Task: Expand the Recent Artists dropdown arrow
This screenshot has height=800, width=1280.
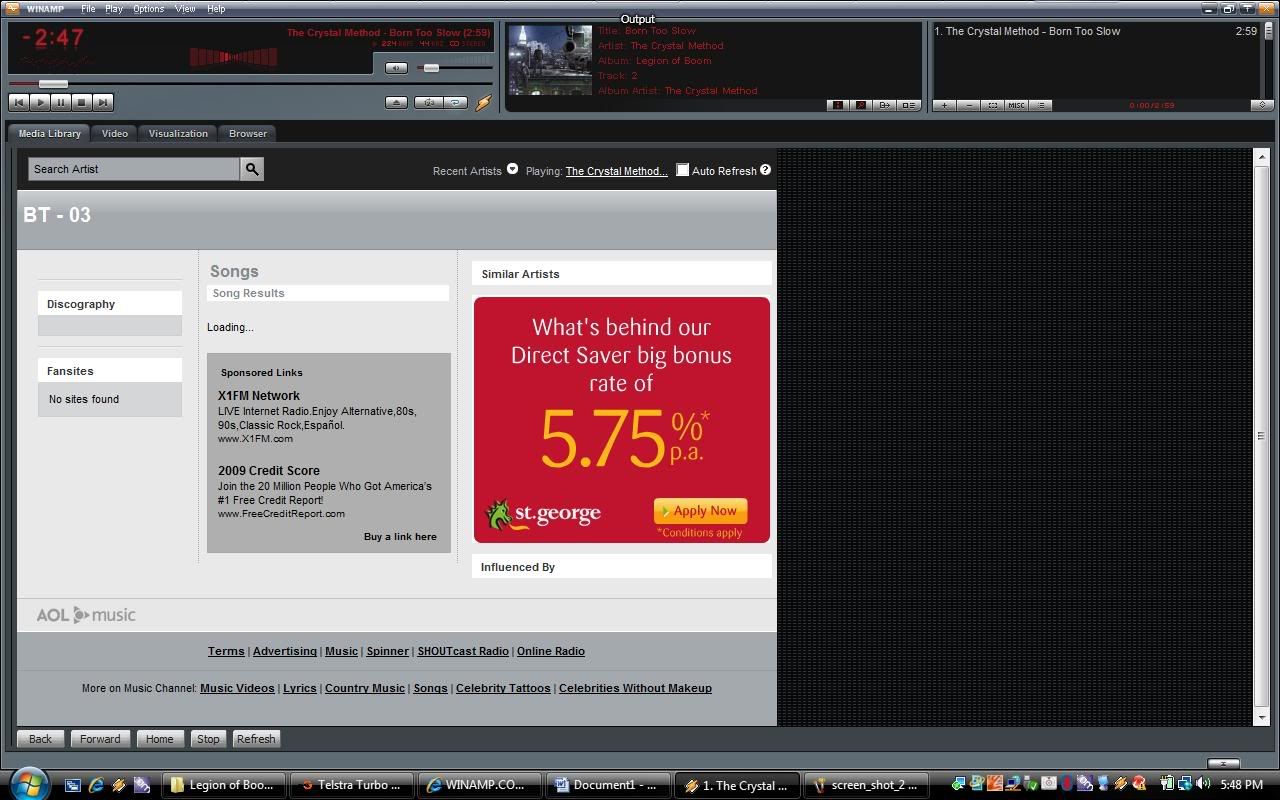Action: [x=512, y=169]
